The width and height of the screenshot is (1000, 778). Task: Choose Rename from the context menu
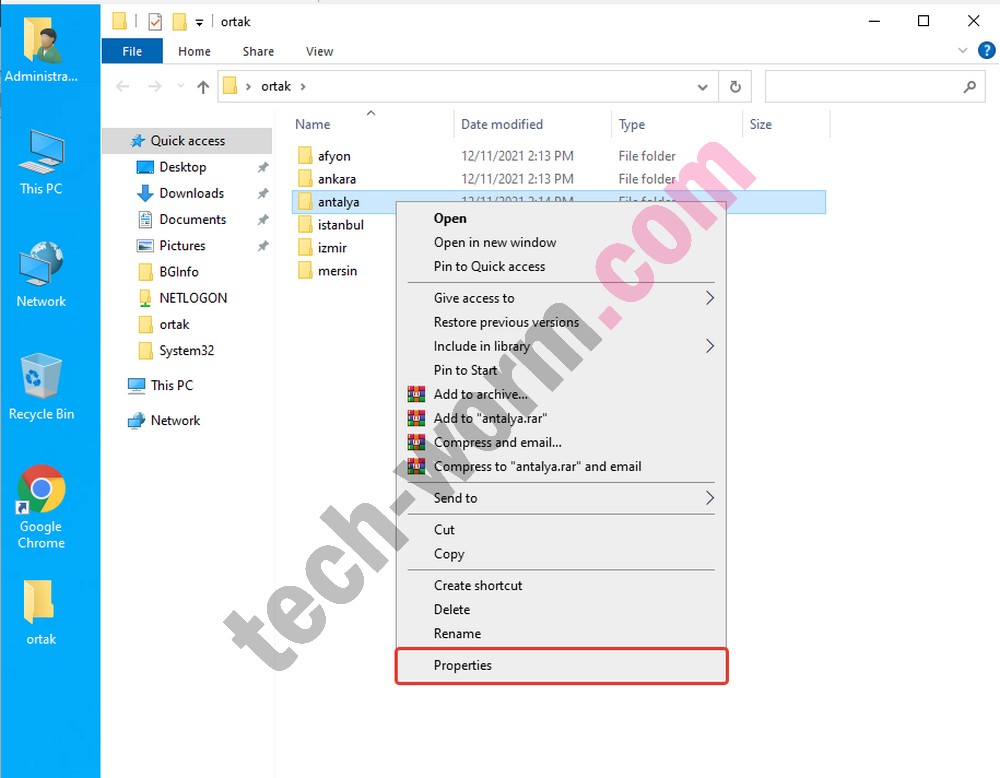(457, 634)
